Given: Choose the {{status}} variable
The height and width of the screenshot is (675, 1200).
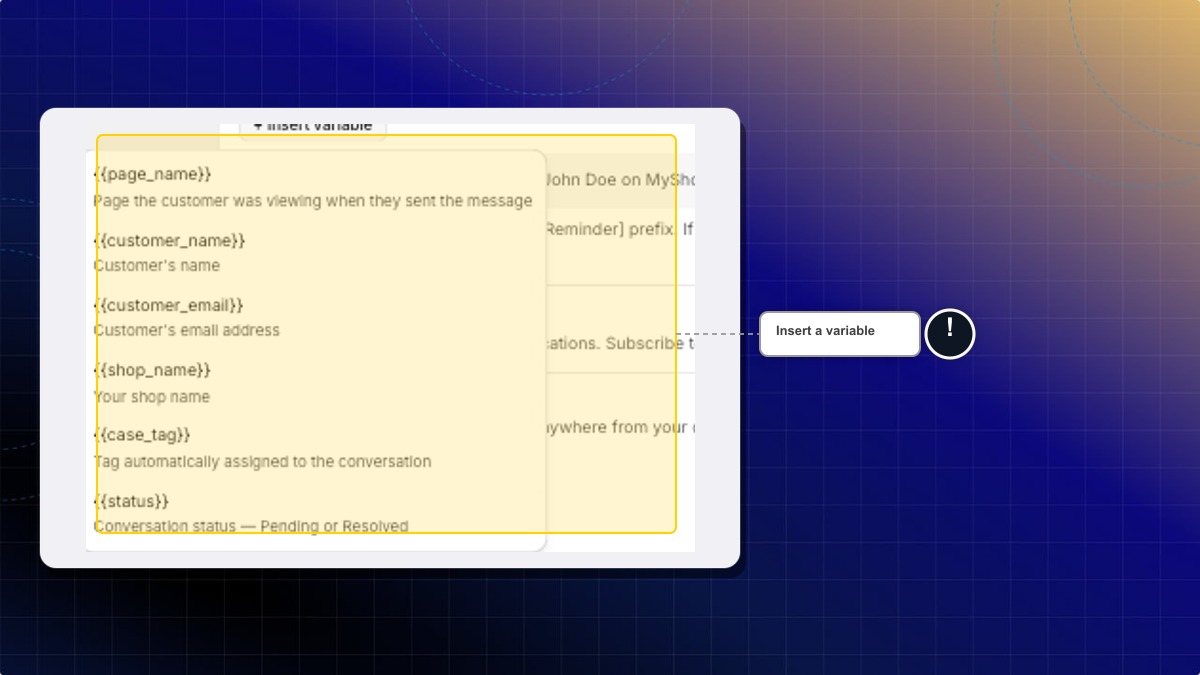Looking at the screenshot, I should click(131, 500).
